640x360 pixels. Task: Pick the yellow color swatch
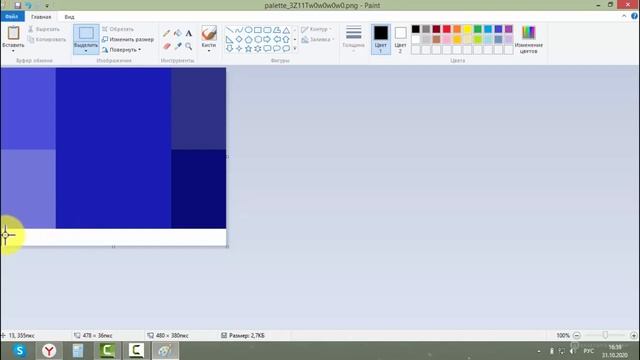[x=467, y=29]
